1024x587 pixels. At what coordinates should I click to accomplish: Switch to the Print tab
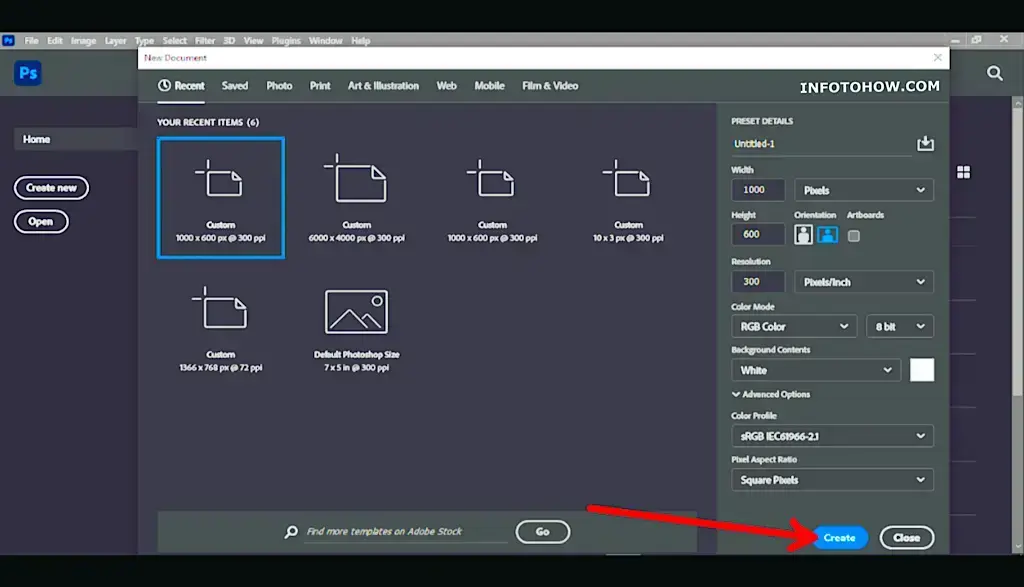point(320,86)
